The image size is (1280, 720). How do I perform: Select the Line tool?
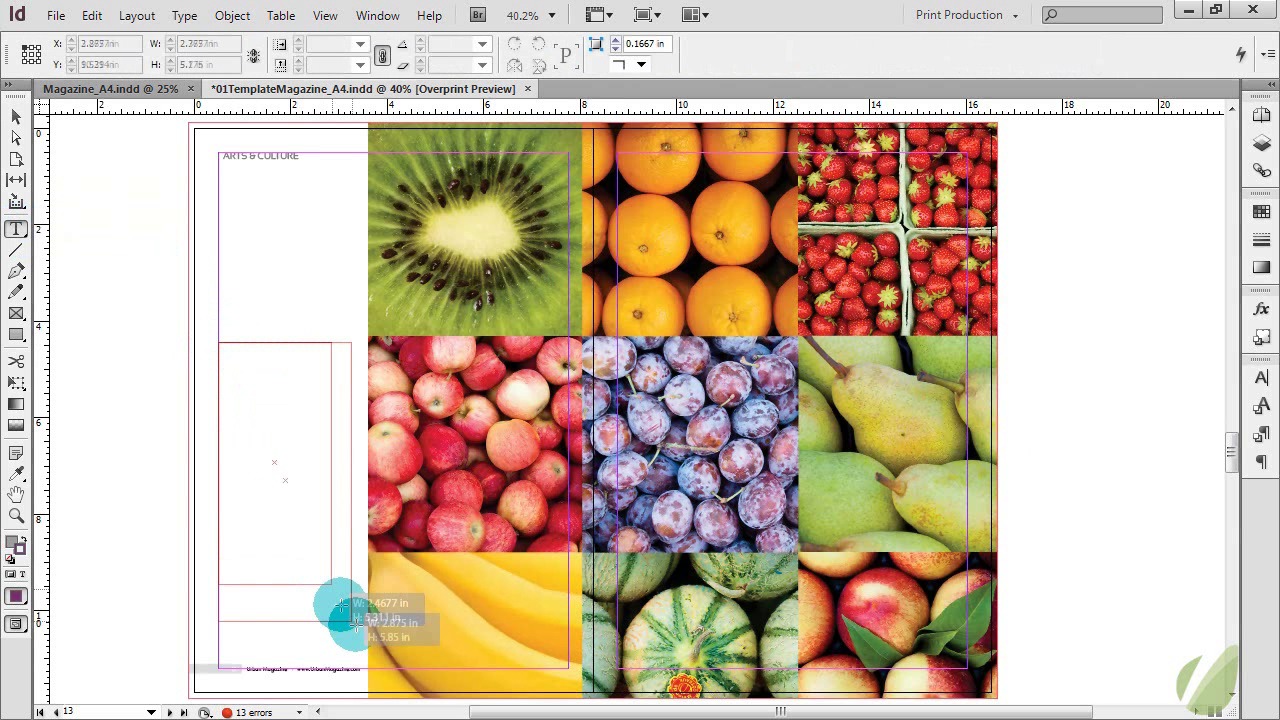[x=16, y=250]
